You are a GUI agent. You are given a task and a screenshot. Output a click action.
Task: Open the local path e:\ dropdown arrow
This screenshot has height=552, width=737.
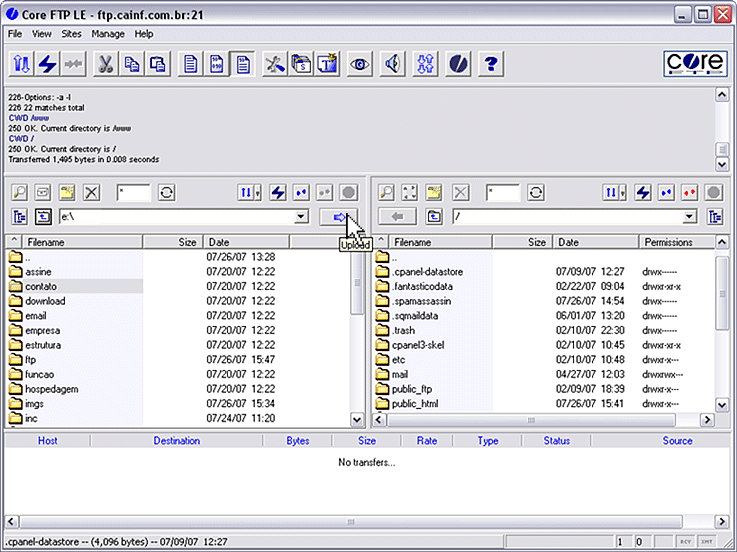(x=301, y=217)
